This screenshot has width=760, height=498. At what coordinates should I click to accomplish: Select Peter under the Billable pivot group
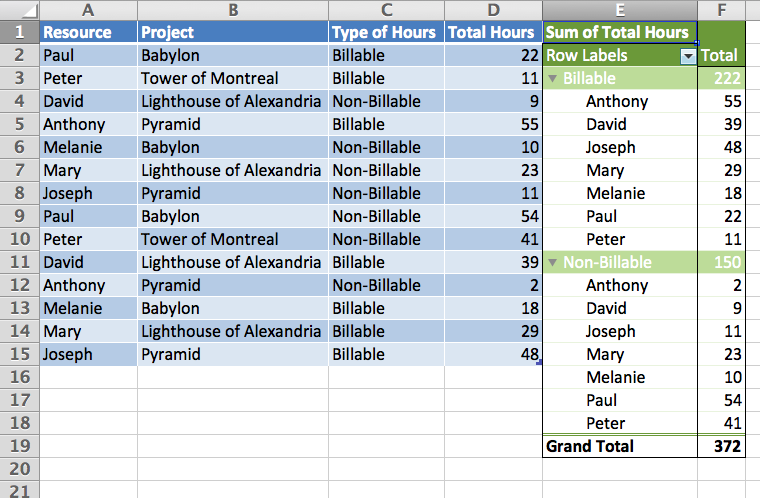pyautogui.click(x=620, y=239)
